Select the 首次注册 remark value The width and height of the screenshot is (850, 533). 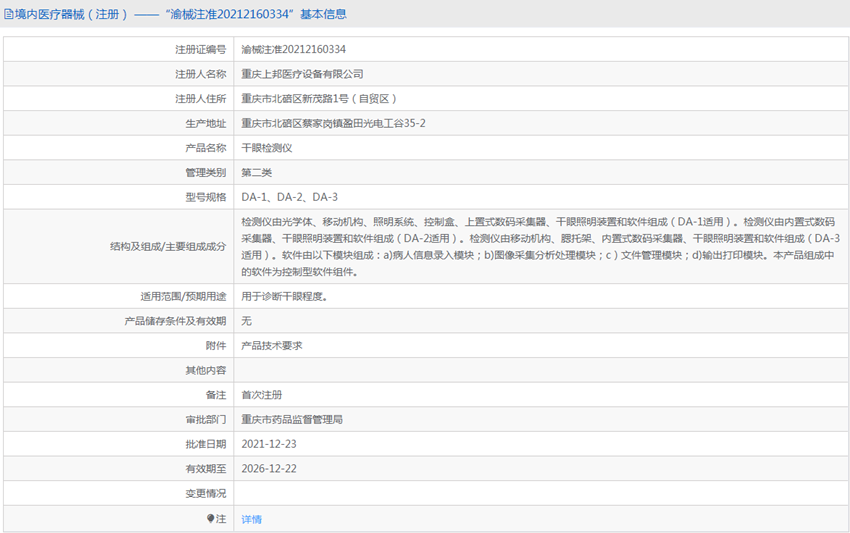point(261,395)
